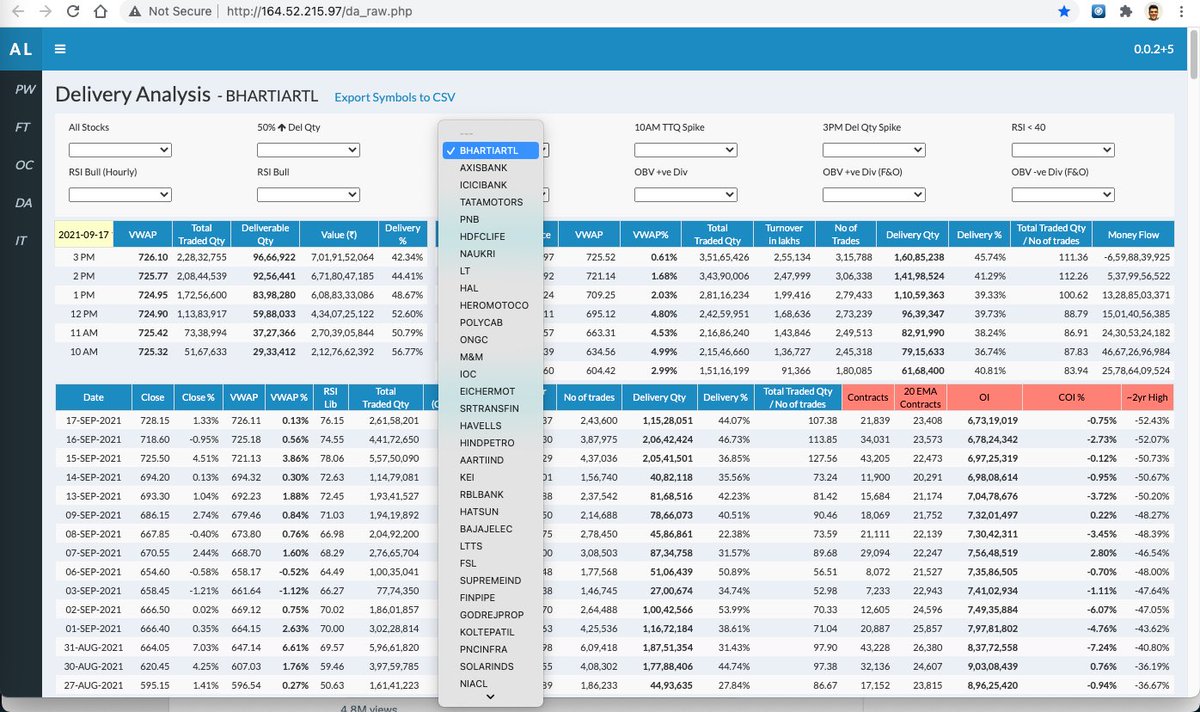Open the All Stocks dropdown
The image size is (1200, 712).
(120, 150)
